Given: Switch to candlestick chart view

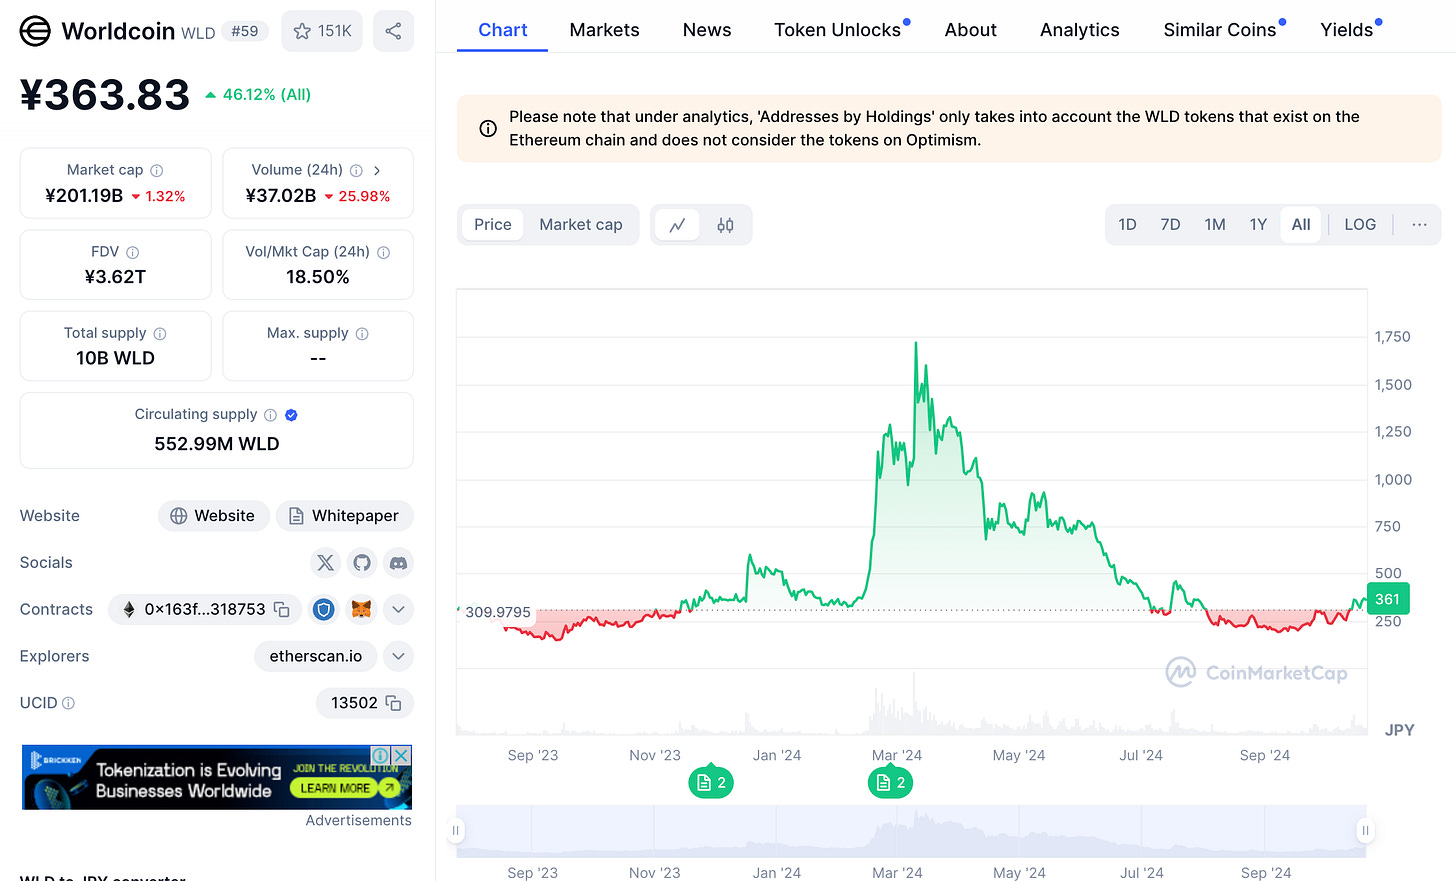Looking at the screenshot, I should click(x=725, y=225).
